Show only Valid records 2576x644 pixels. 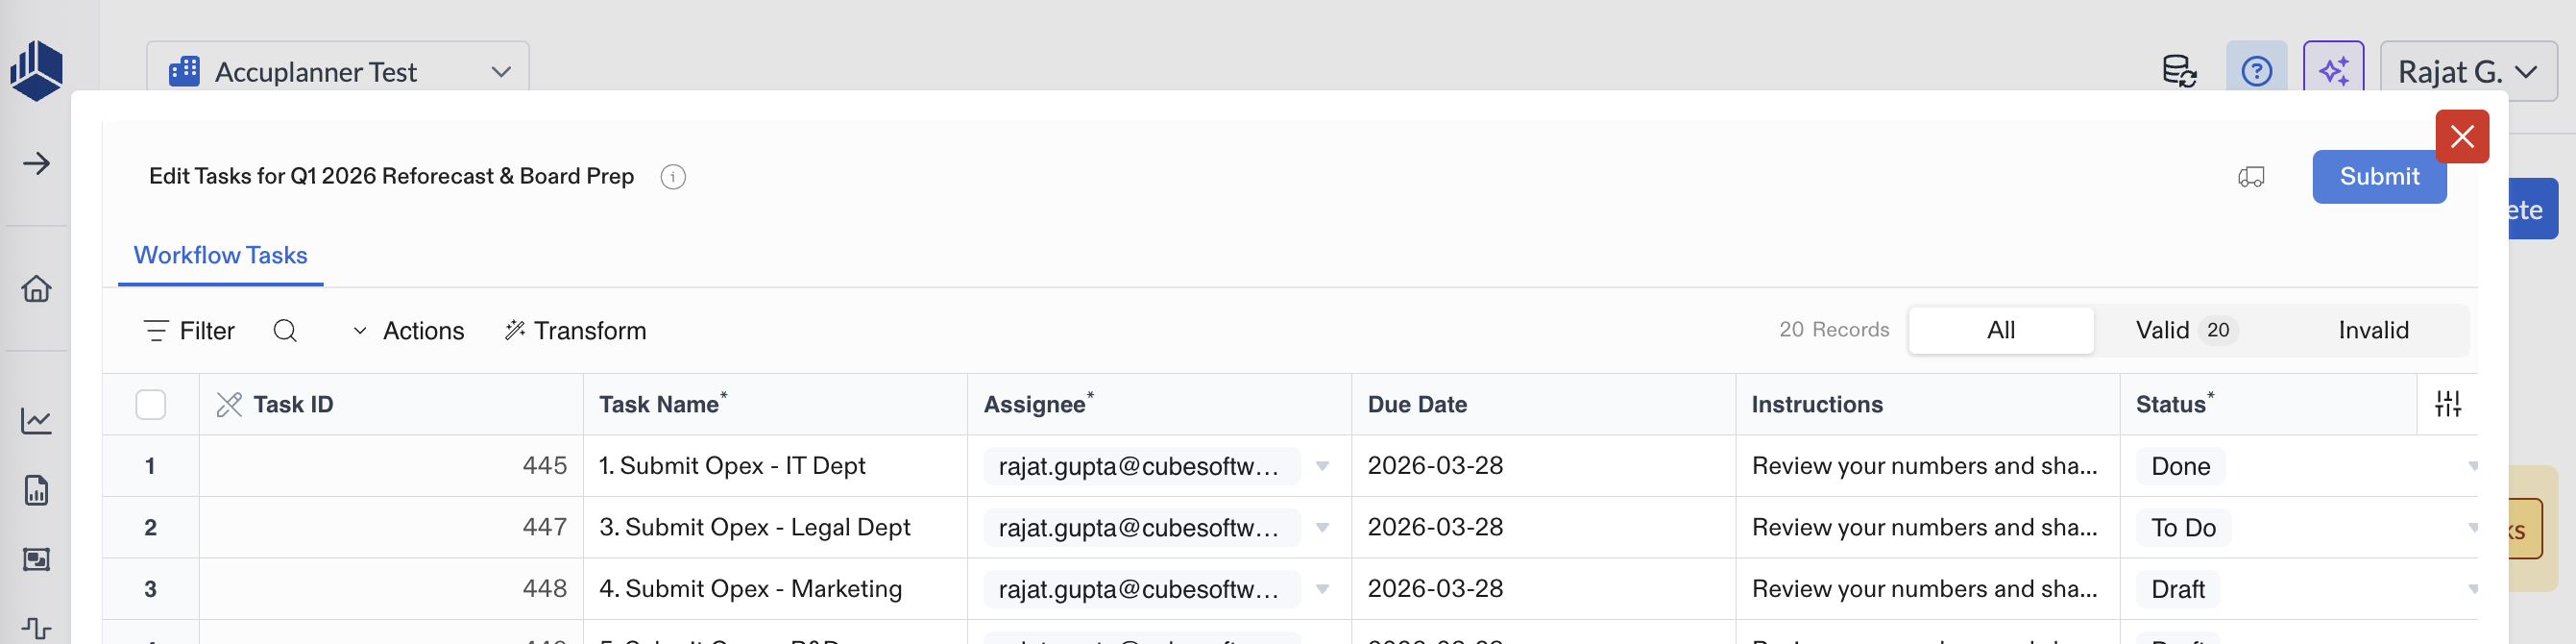tap(2184, 331)
